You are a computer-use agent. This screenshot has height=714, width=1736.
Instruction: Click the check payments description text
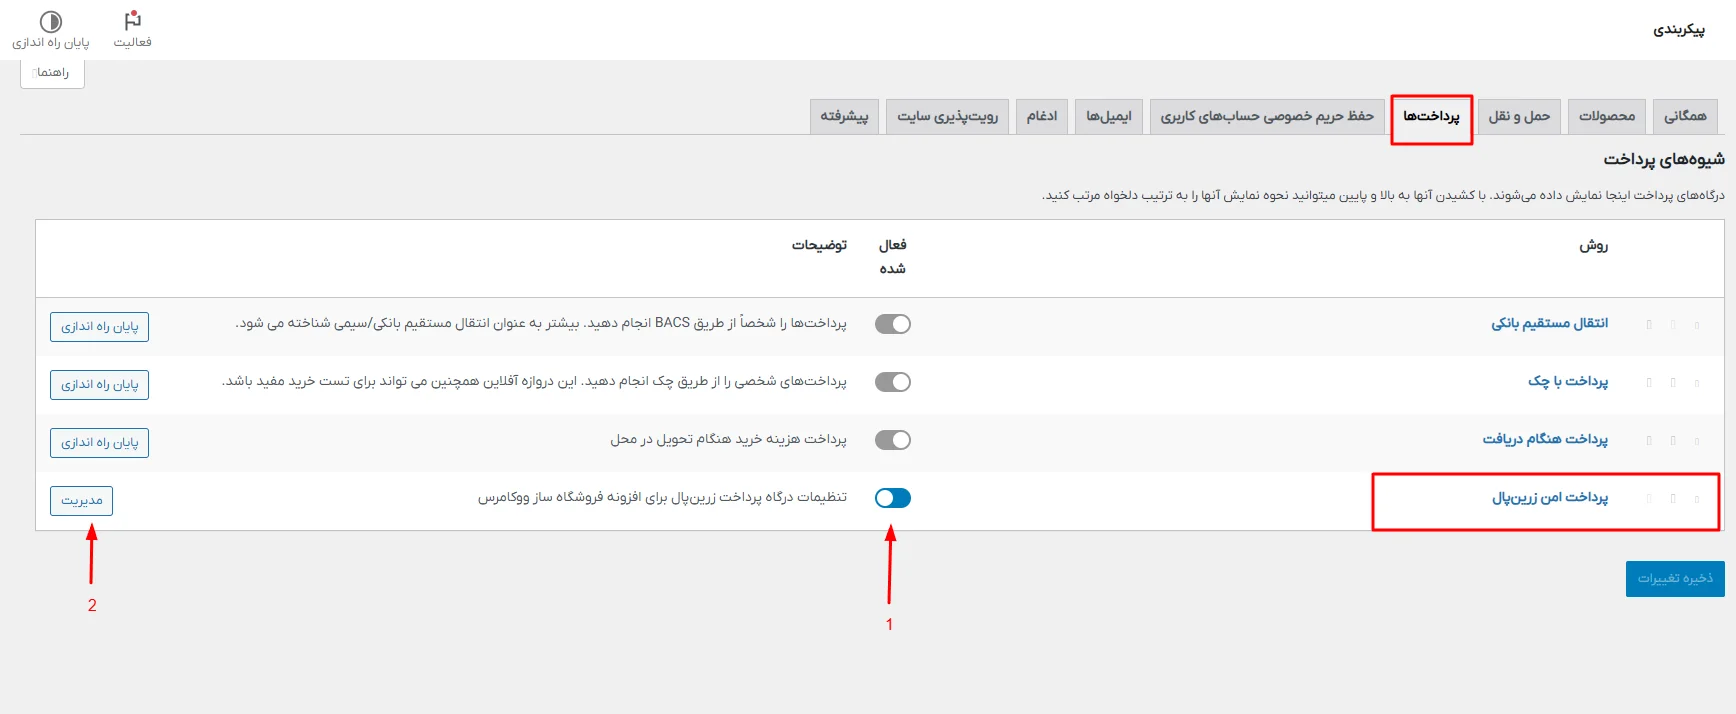click(x=534, y=381)
